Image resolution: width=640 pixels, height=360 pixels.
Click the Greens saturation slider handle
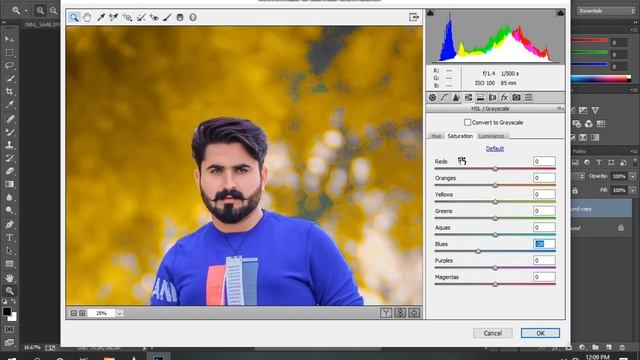[495, 218]
